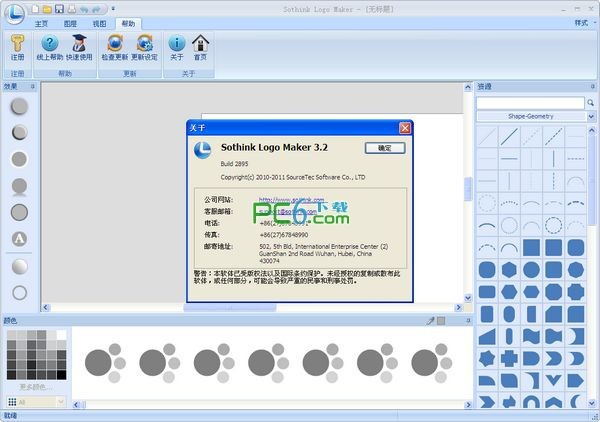
Task: Insert the right-pointing pentagon arrow shape
Action: [x=576, y=381]
